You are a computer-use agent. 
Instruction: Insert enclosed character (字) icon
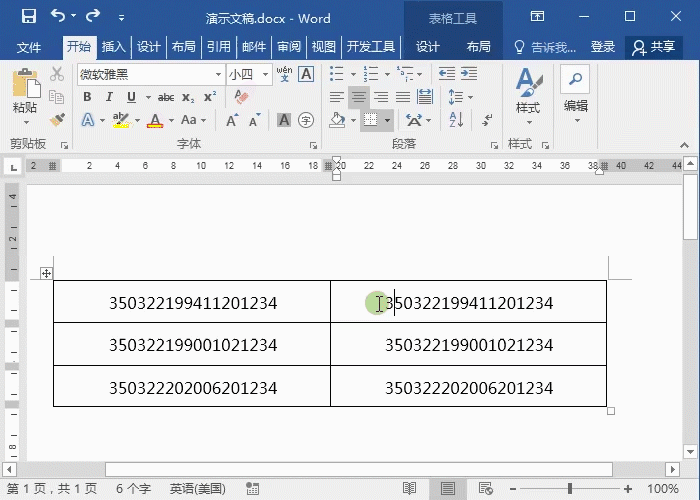pyautogui.click(x=306, y=120)
